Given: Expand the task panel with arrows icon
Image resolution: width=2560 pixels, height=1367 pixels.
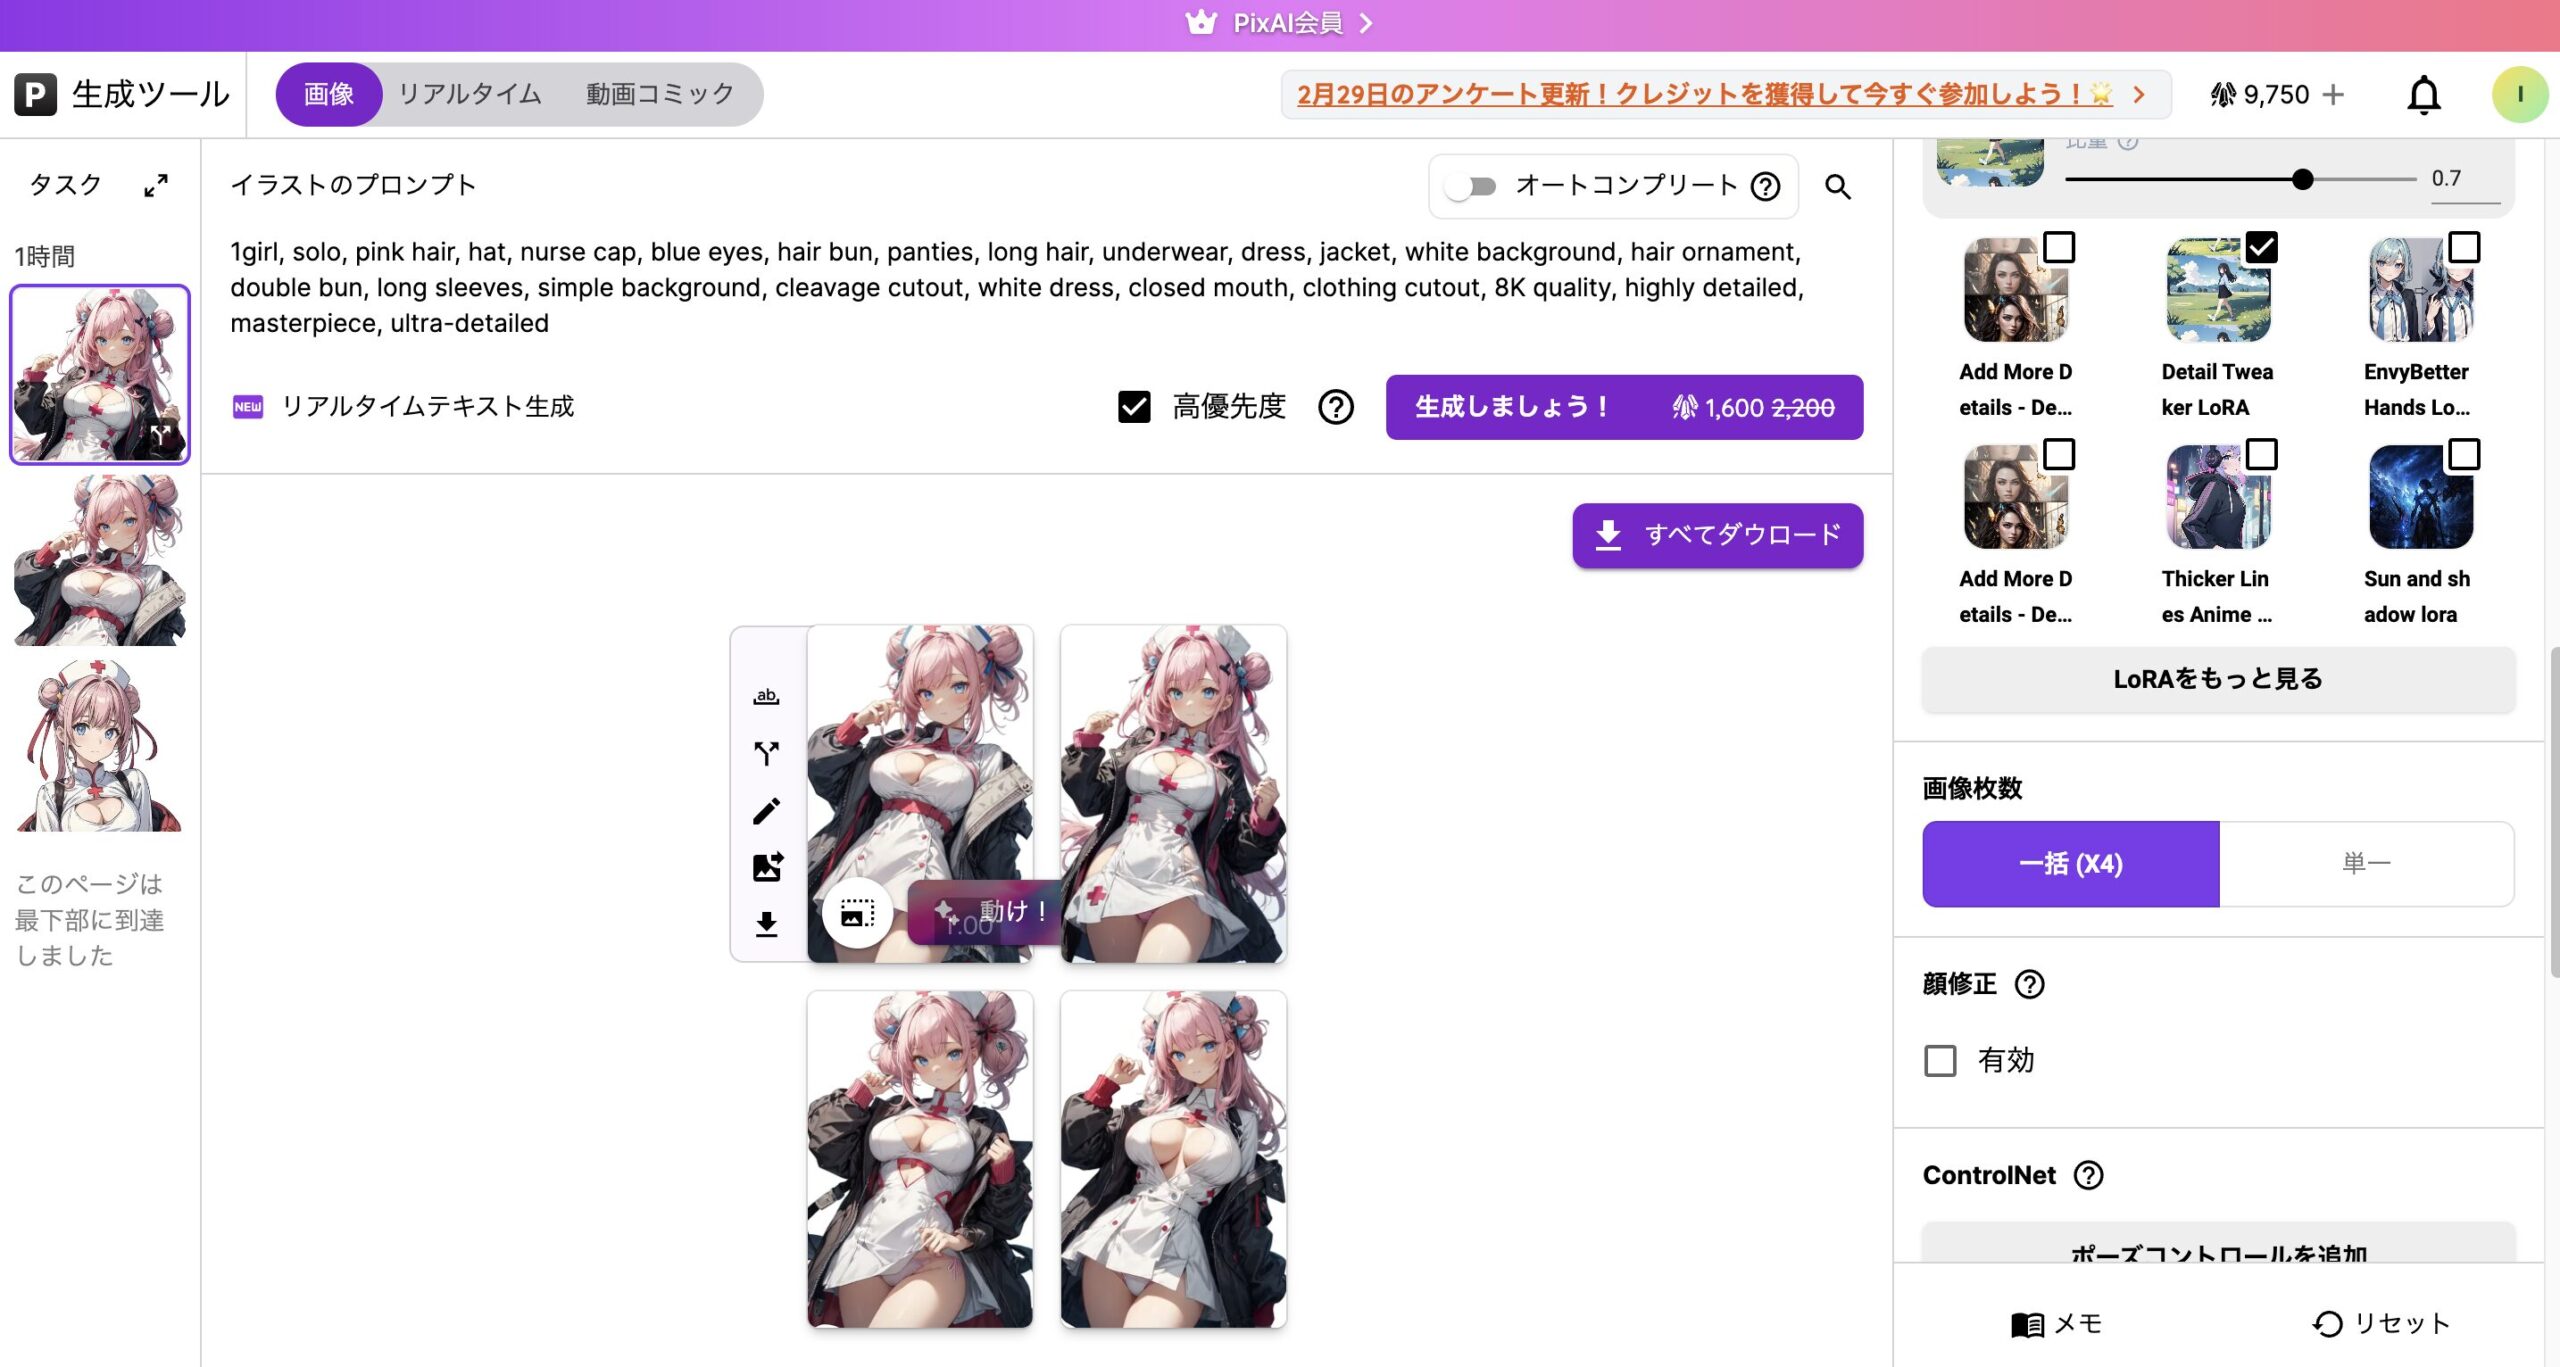Looking at the screenshot, I should point(156,185).
